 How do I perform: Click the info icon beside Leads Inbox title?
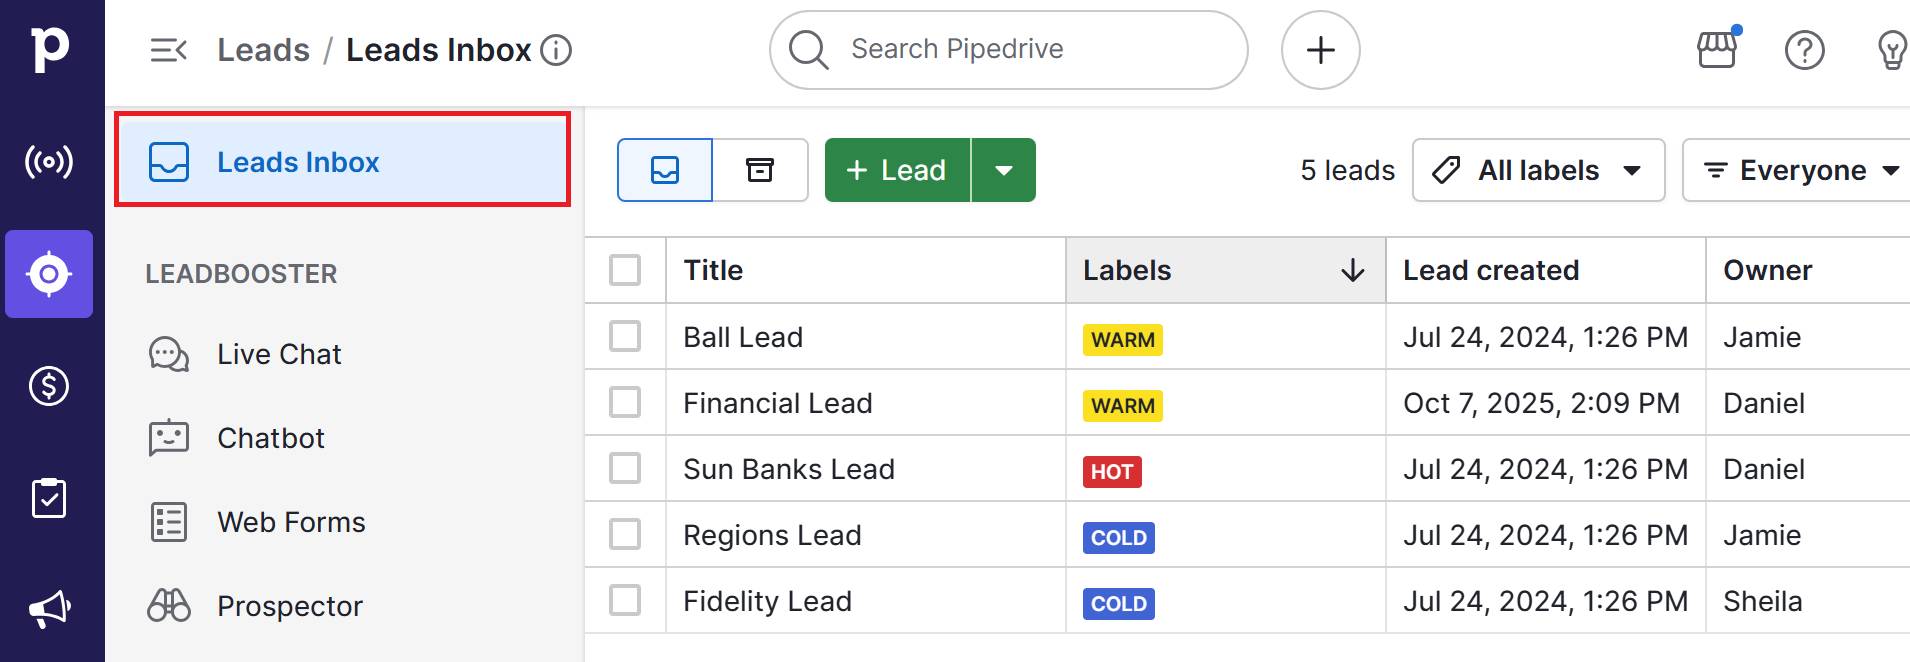click(x=556, y=50)
